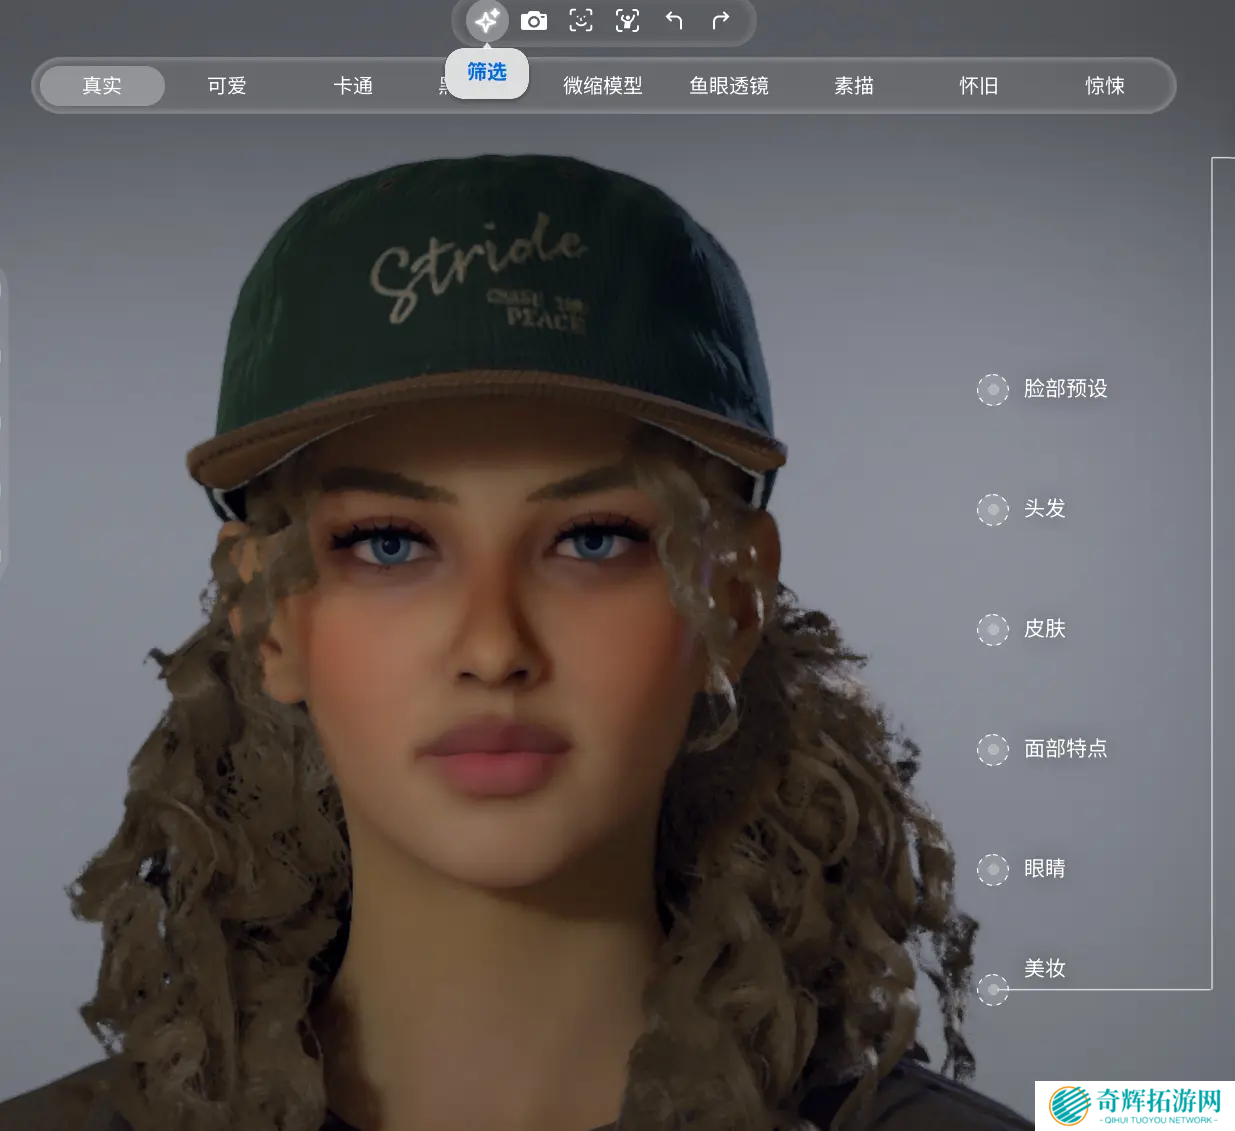Click the circle marker next to 面部特点
Screen dimensions: 1235x1131
click(x=993, y=749)
